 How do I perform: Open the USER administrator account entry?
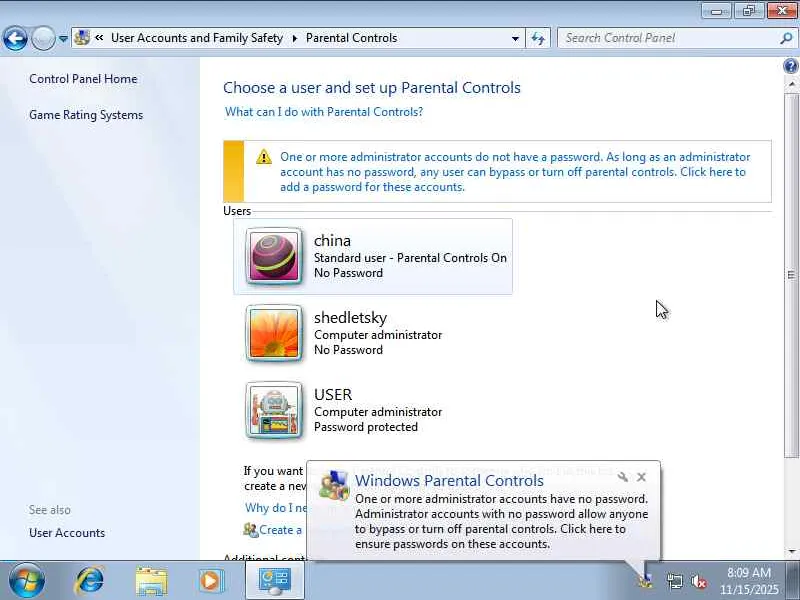(x=373, y=410)
